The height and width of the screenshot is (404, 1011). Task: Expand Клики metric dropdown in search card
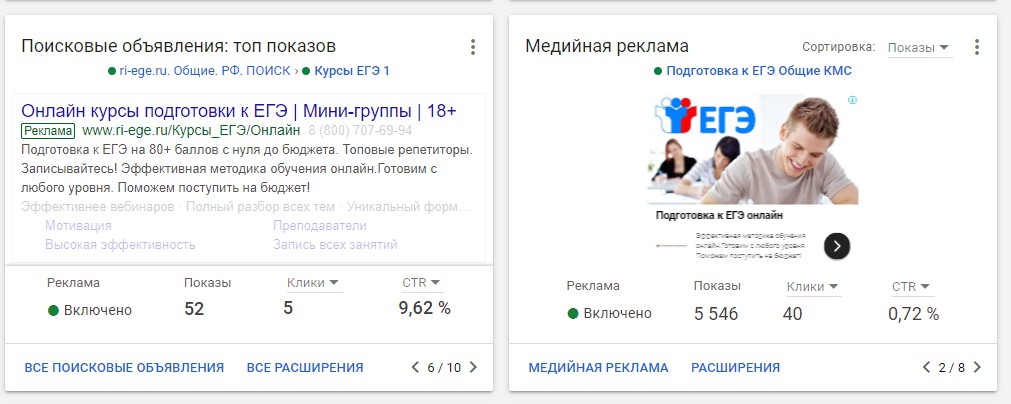point(314,283)
